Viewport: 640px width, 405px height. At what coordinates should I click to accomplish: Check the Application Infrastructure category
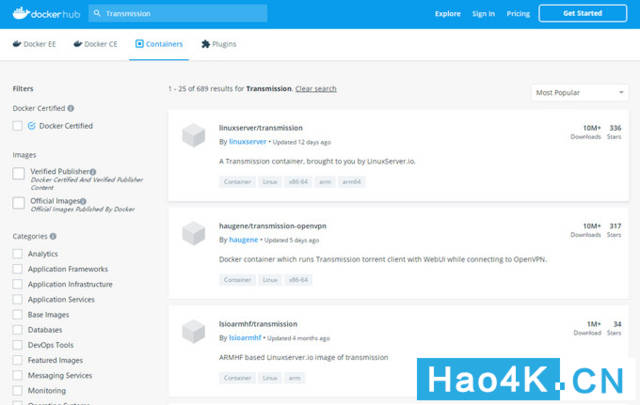18,284
